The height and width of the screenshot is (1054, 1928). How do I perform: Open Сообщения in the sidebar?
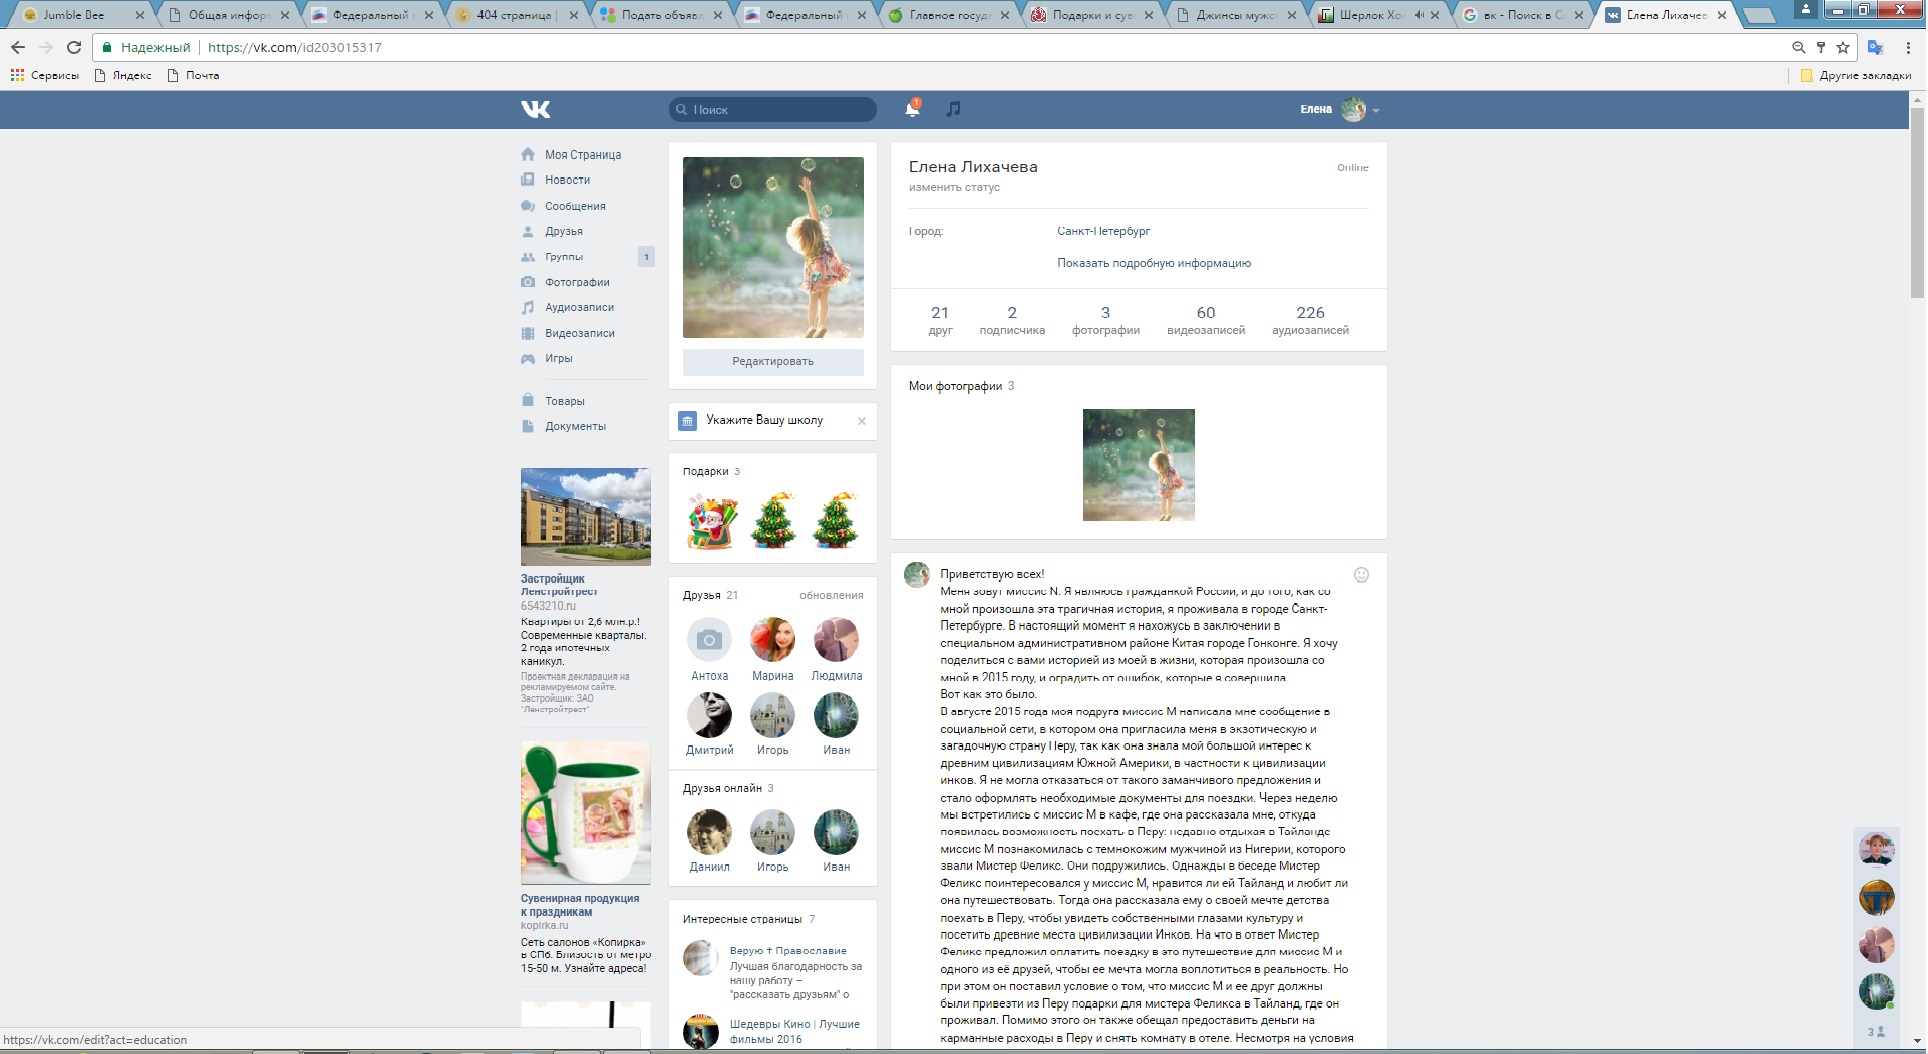click(575, 206)
